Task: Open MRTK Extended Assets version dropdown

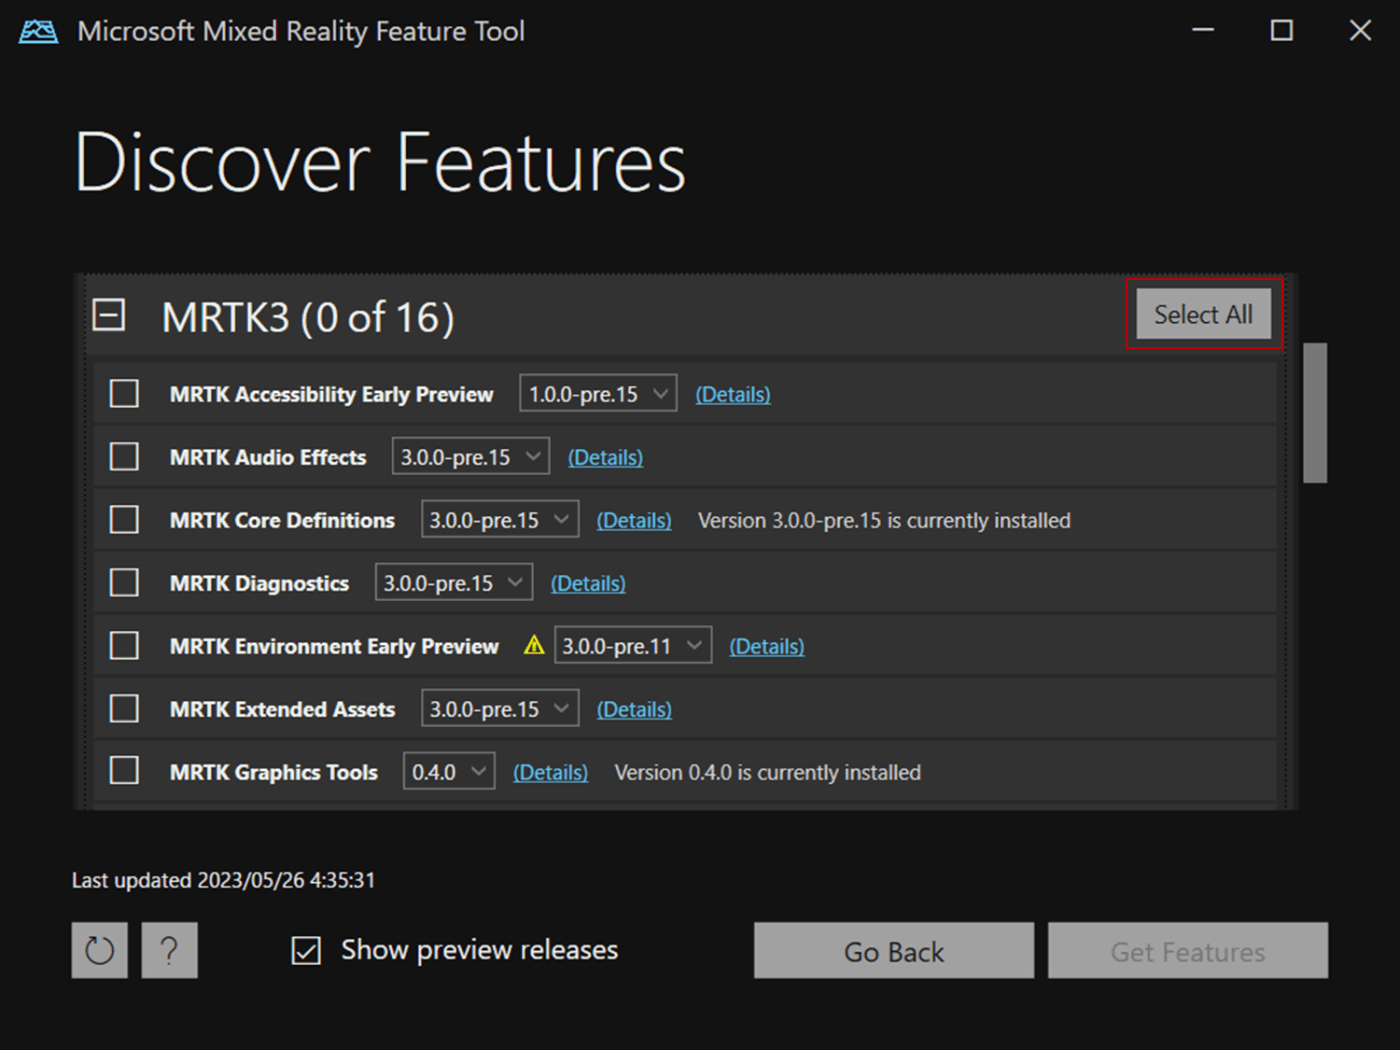Action: point(500,708)
